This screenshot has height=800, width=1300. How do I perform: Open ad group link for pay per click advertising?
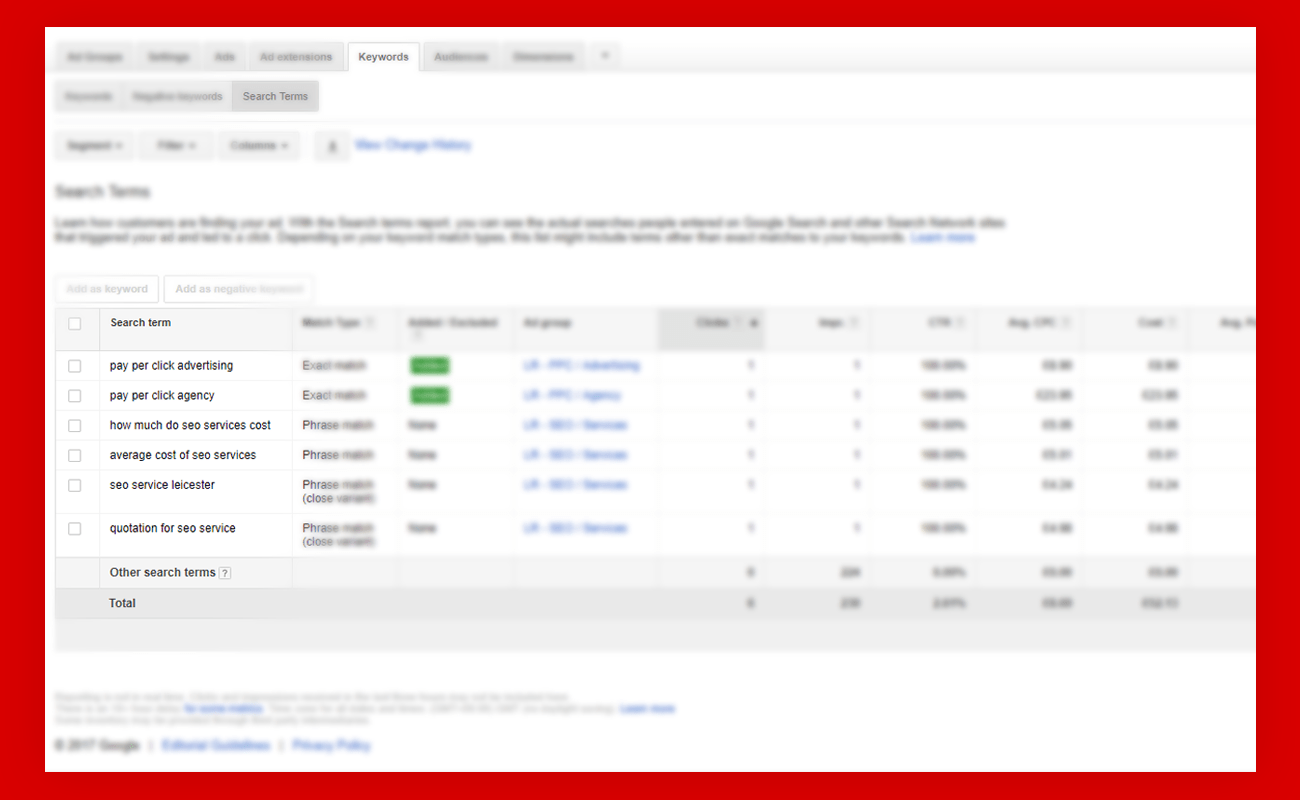click(x=581, y=366)
